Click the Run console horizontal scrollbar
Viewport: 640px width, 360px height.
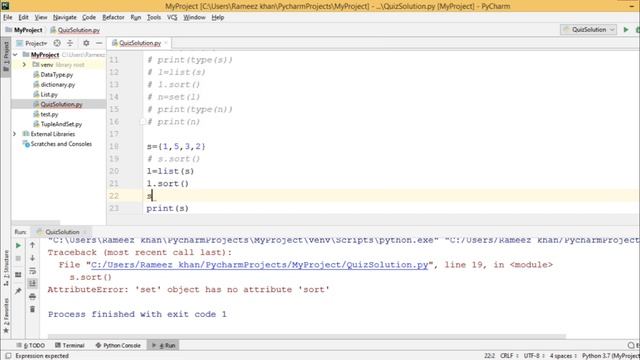click(307, 337)
